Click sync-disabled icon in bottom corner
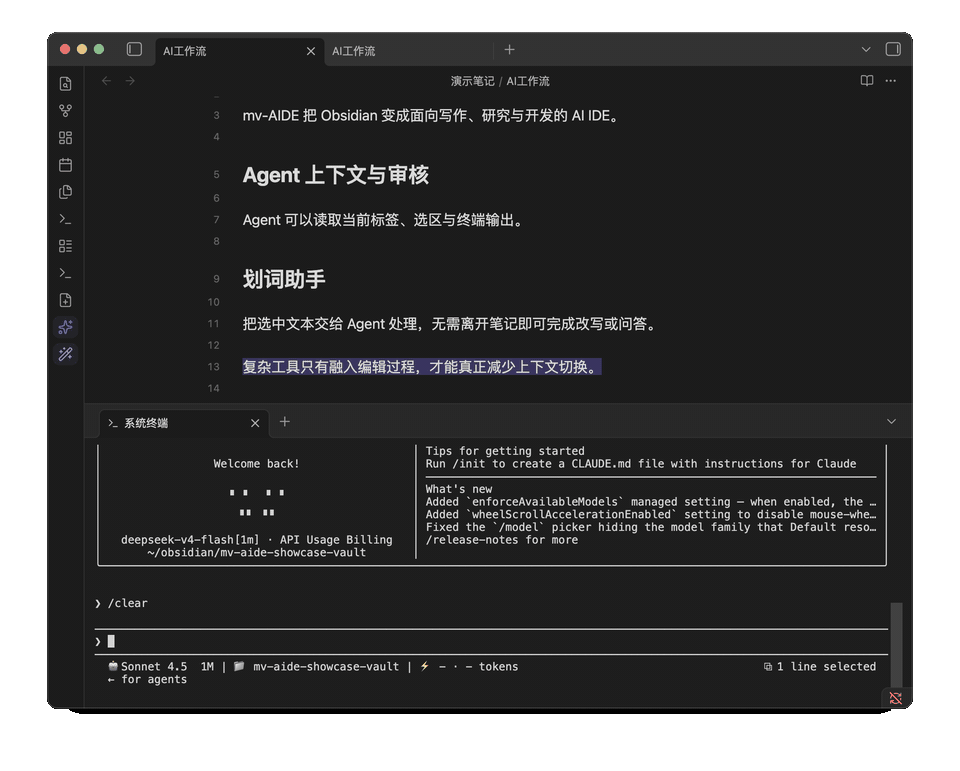The width and height of the screenshot is (960, 771). (x=895, y=698)
